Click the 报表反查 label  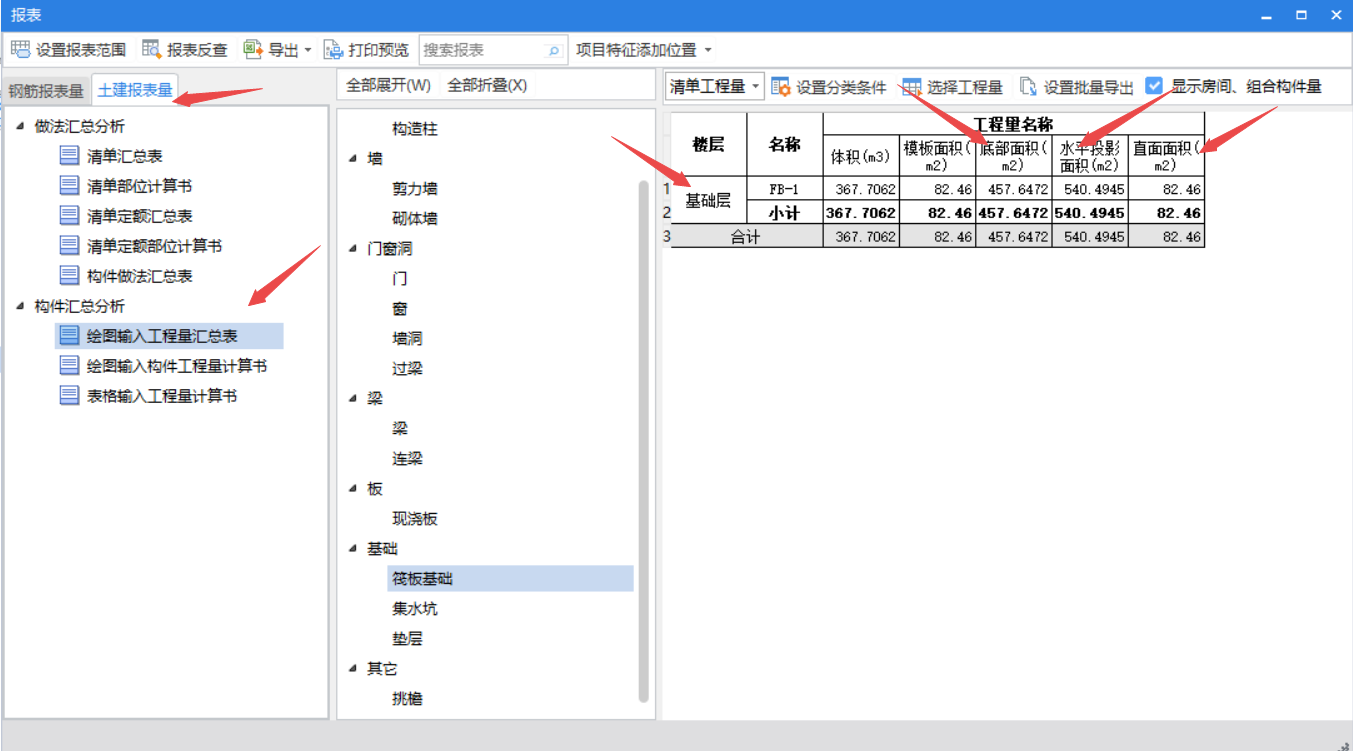coord(197,50)
